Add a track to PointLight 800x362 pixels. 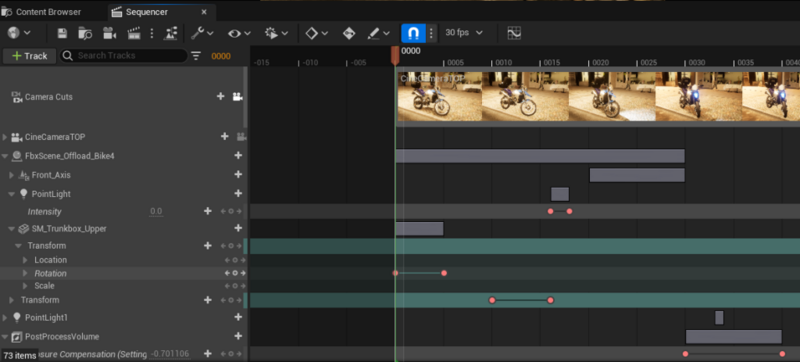coord(238,194)
